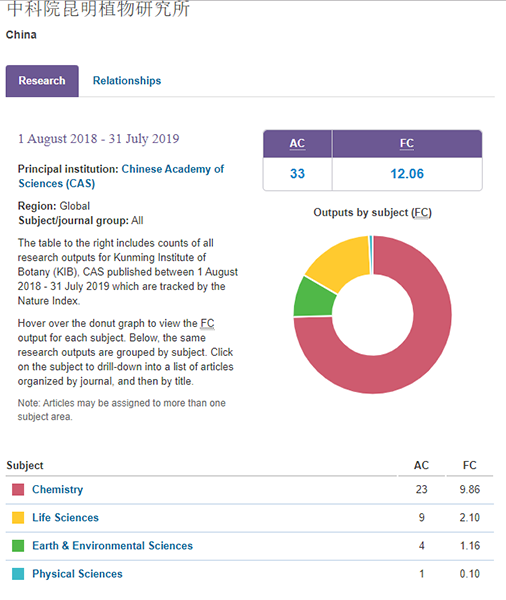Select the Research tab
The height and width of the screenshot is (600, 506).
click(x=42, y=81)
